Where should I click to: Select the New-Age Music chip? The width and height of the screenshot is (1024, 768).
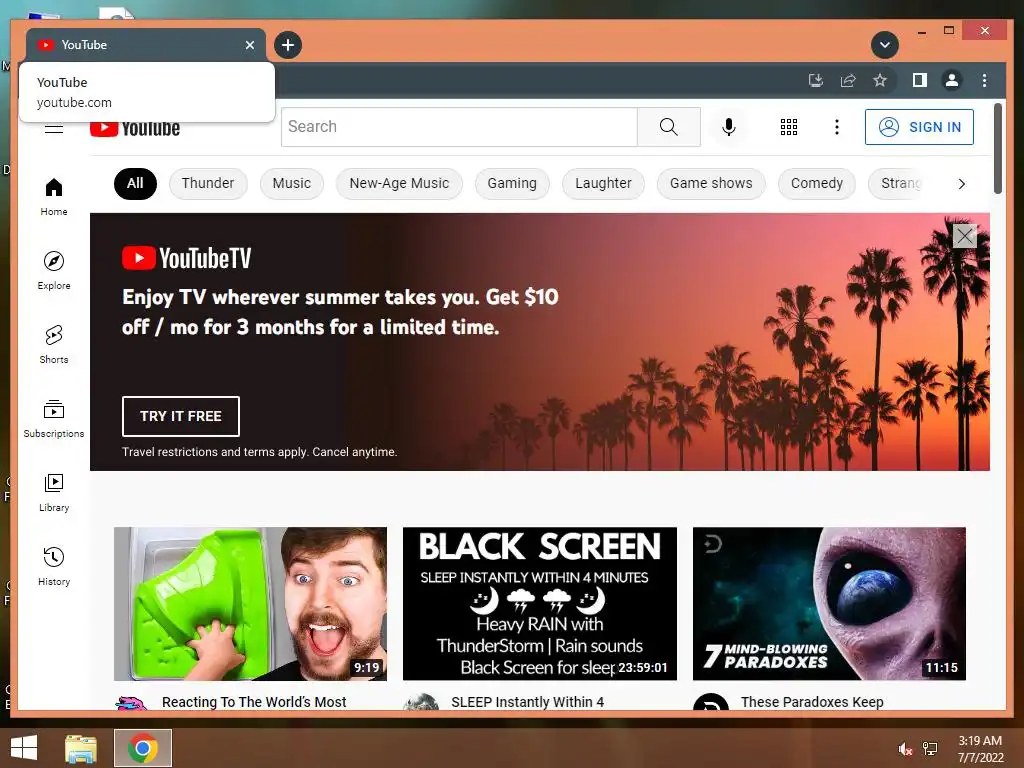click(399, 184)
